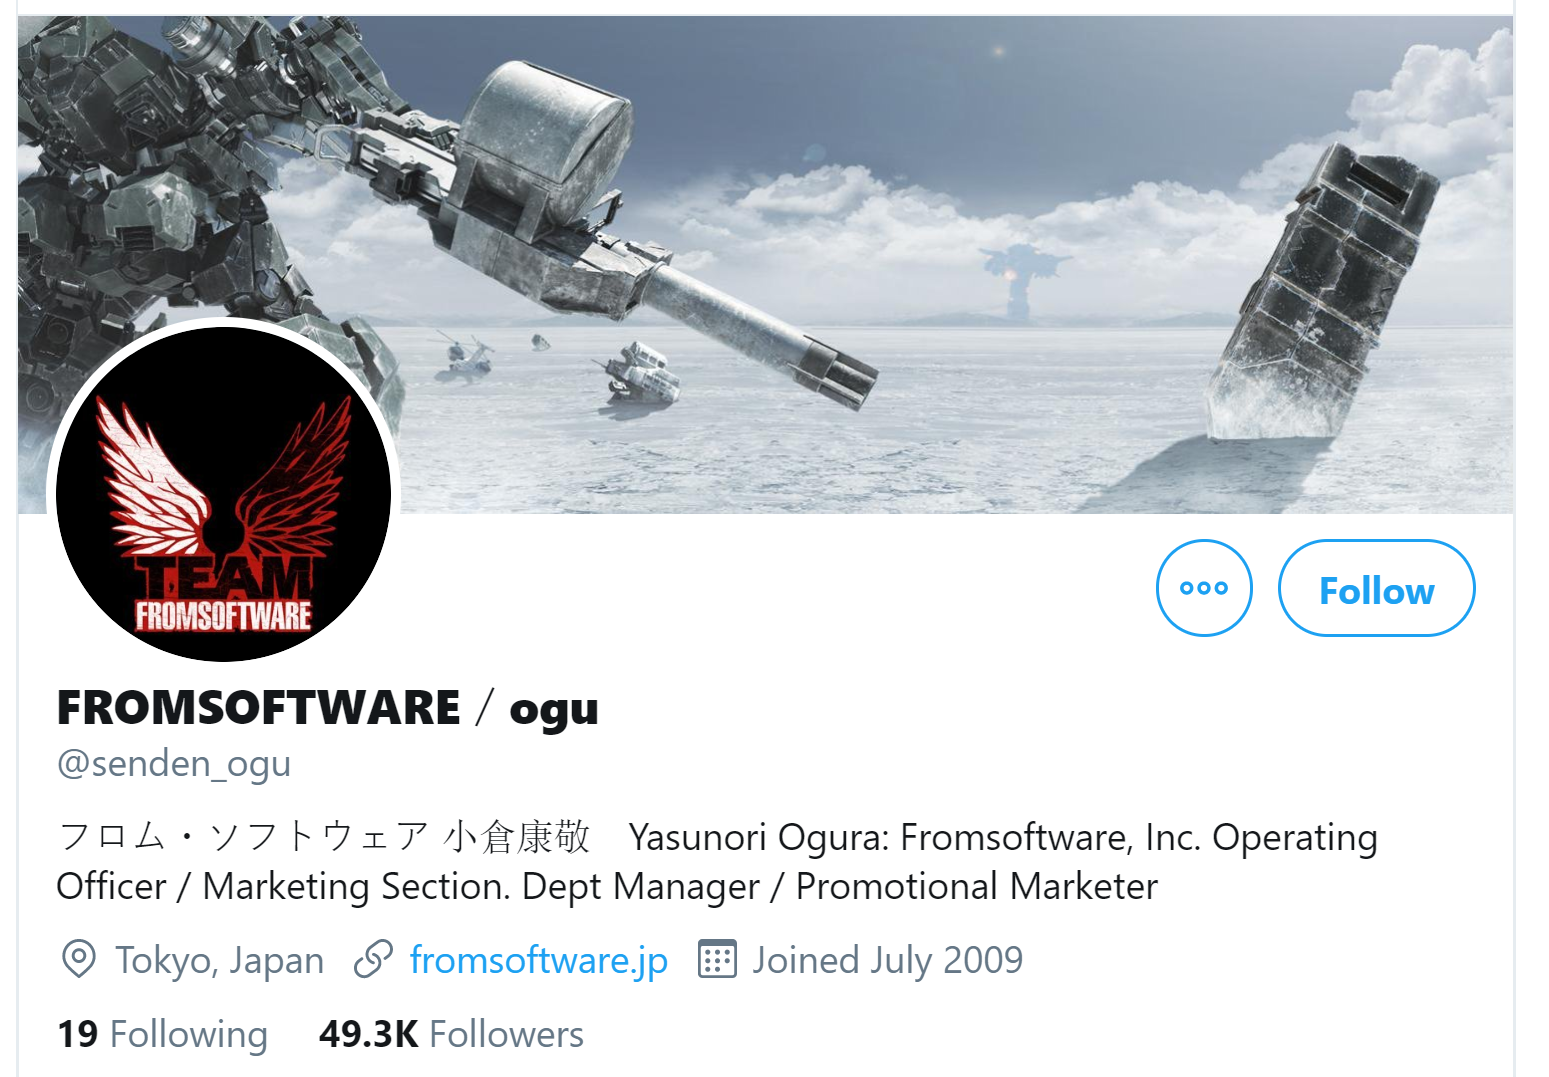Click the Joined July 2009 text
The width and height of the screenshot is (1549, 1077).
pyautogui.click(x=888, y=960)
